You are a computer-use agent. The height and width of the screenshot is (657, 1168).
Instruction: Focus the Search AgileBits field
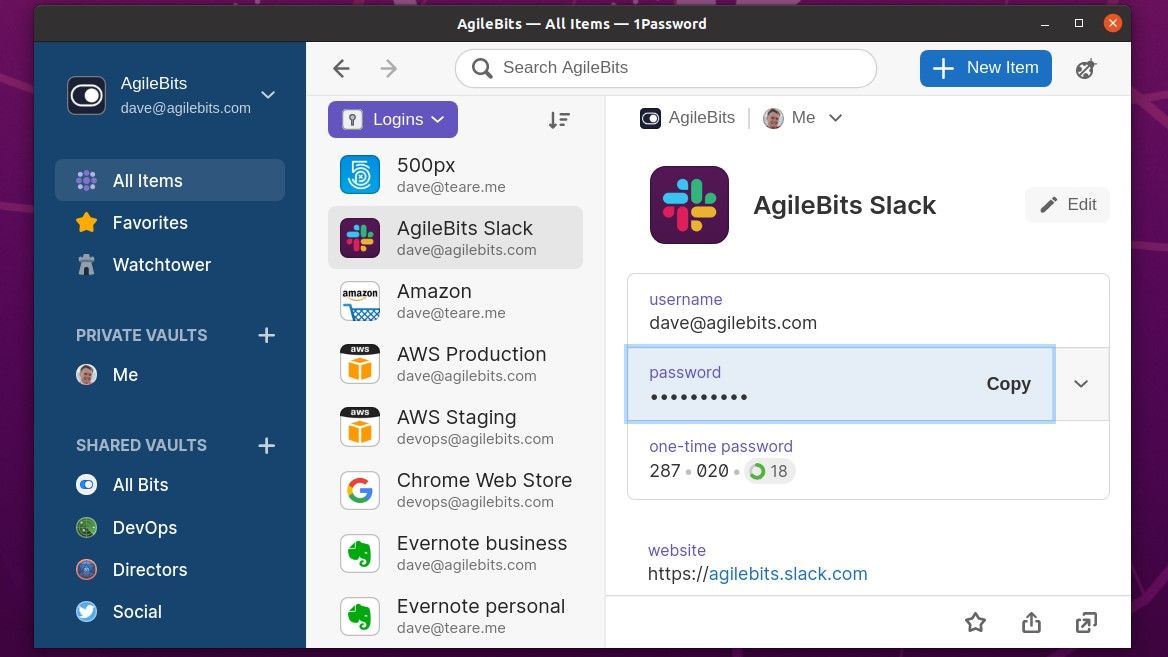pyautogui.click(x=665, y=69)
